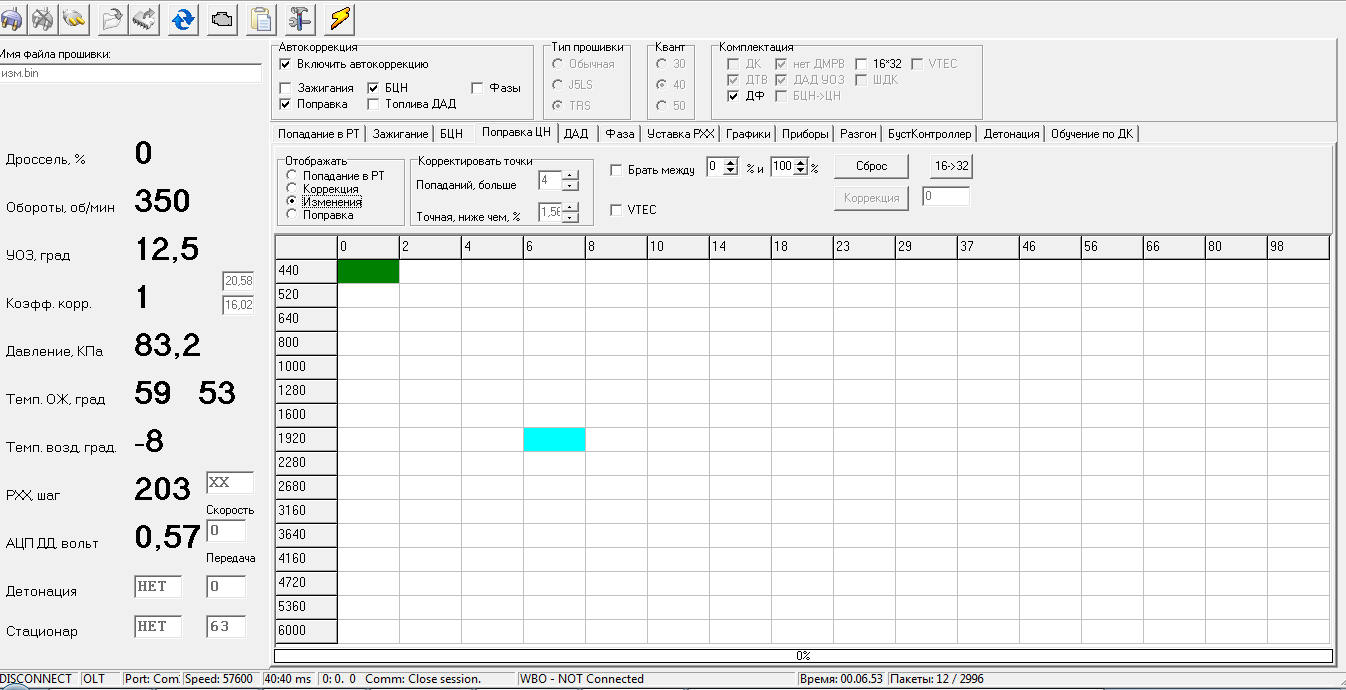Click 'Speed: 57600' status bar entry

point(220,679)
